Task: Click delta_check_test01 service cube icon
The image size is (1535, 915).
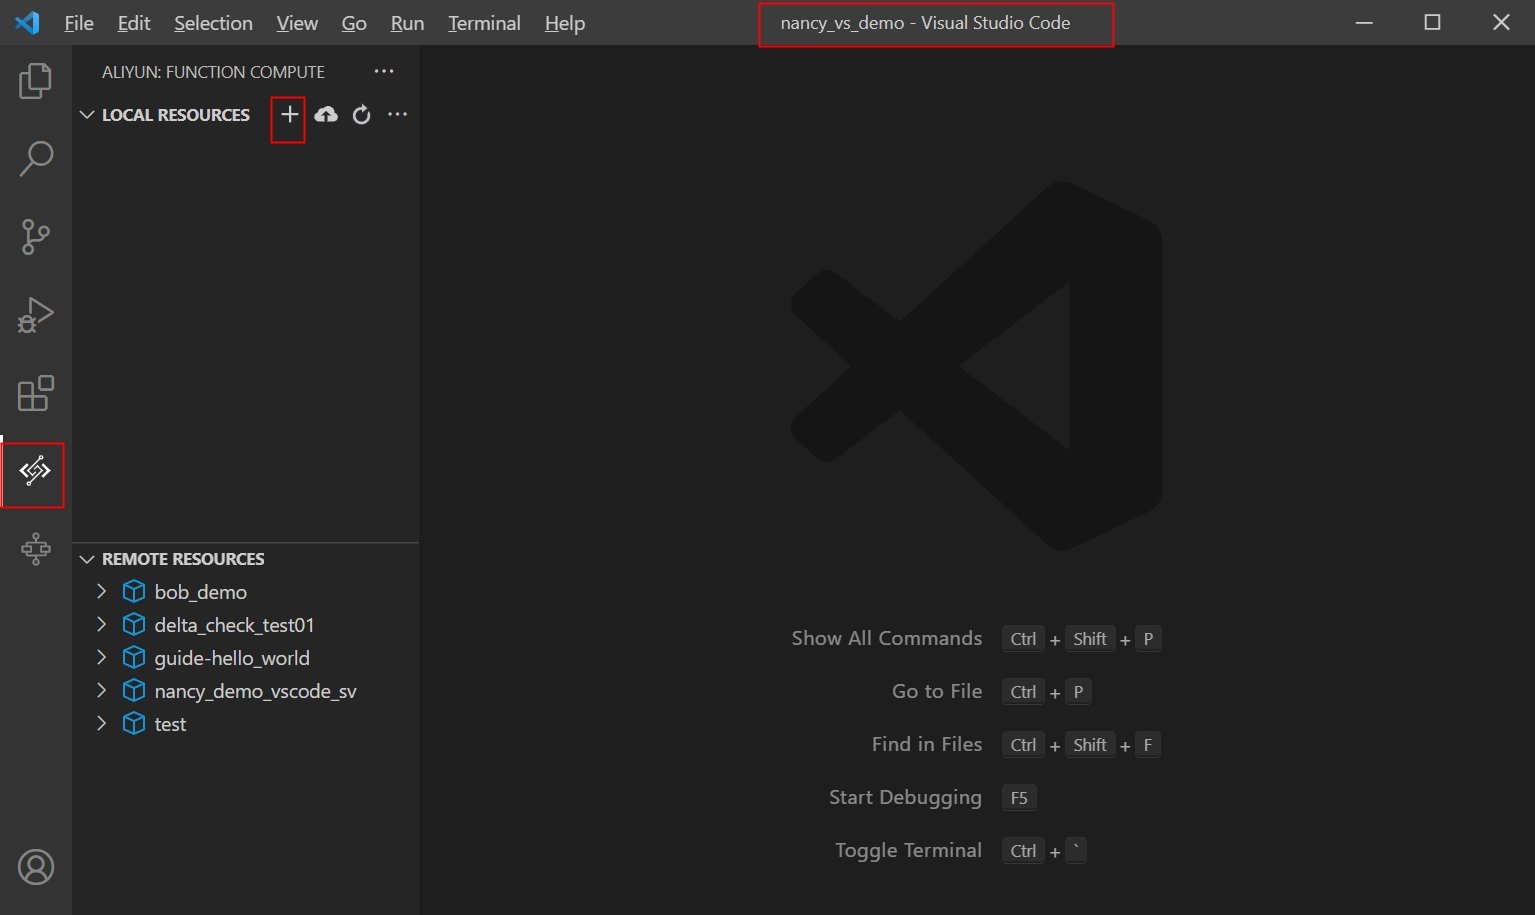Action: [x=134, y=625]
